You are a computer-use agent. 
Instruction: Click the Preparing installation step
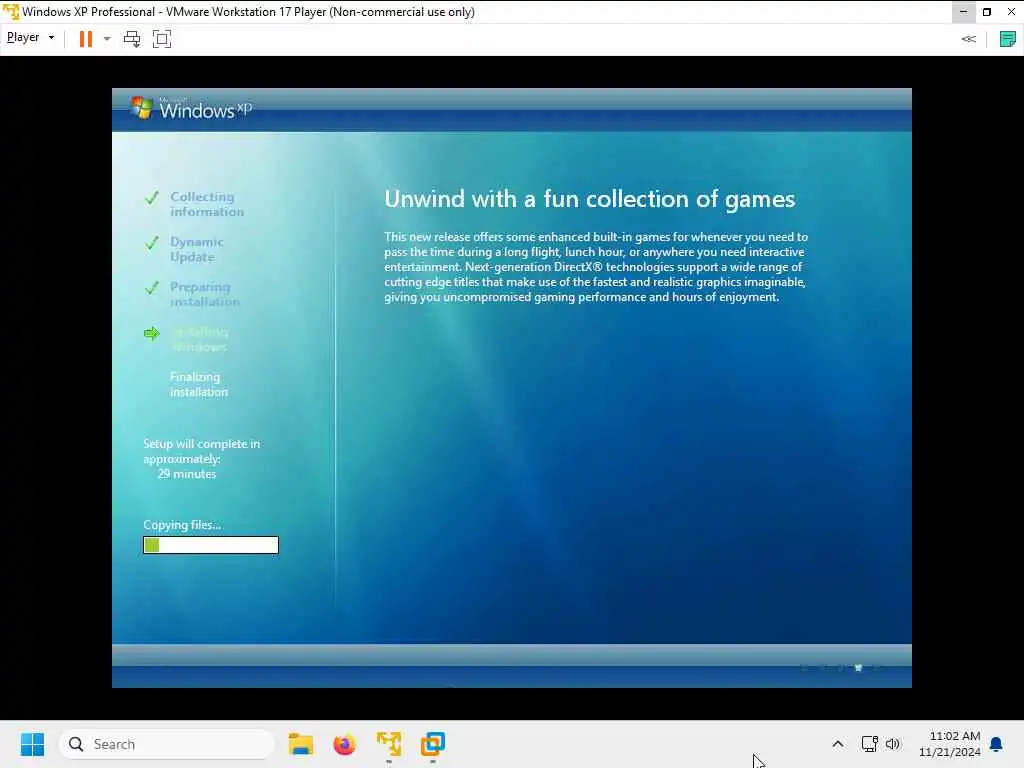pyautogui.click(x=204, y=294)
